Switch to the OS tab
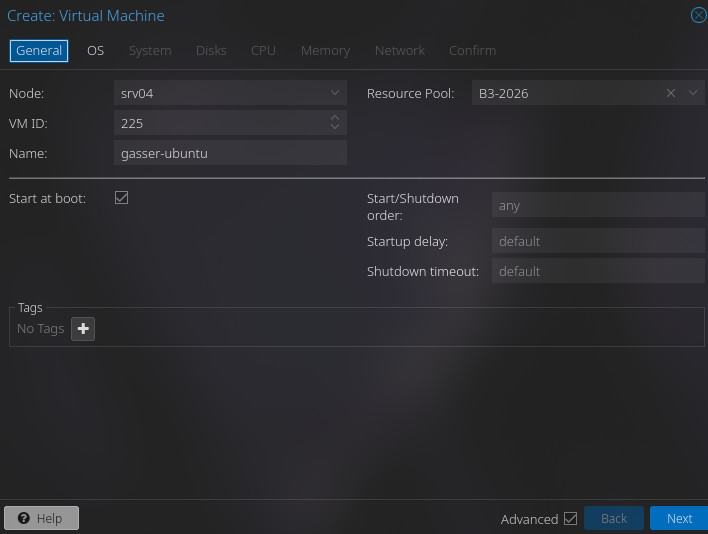708x534 pixels. pyautogui.click(x=95, y=50)
